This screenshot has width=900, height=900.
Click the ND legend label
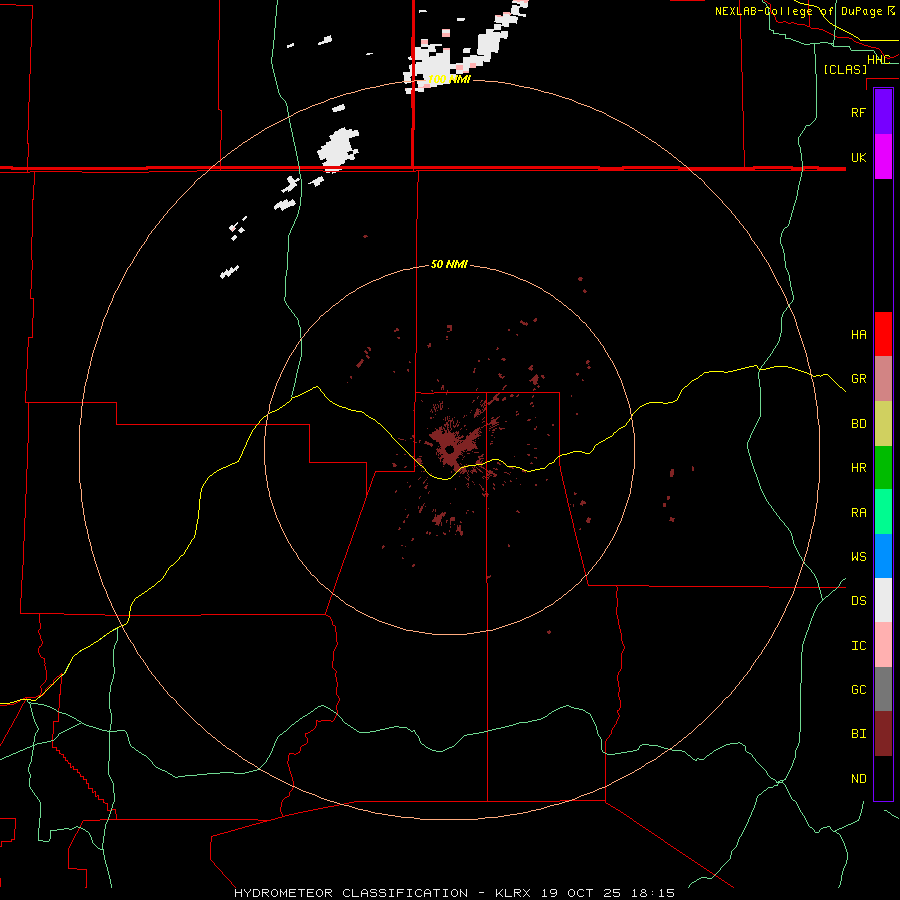pyautogui.click(x=858, y=779)
